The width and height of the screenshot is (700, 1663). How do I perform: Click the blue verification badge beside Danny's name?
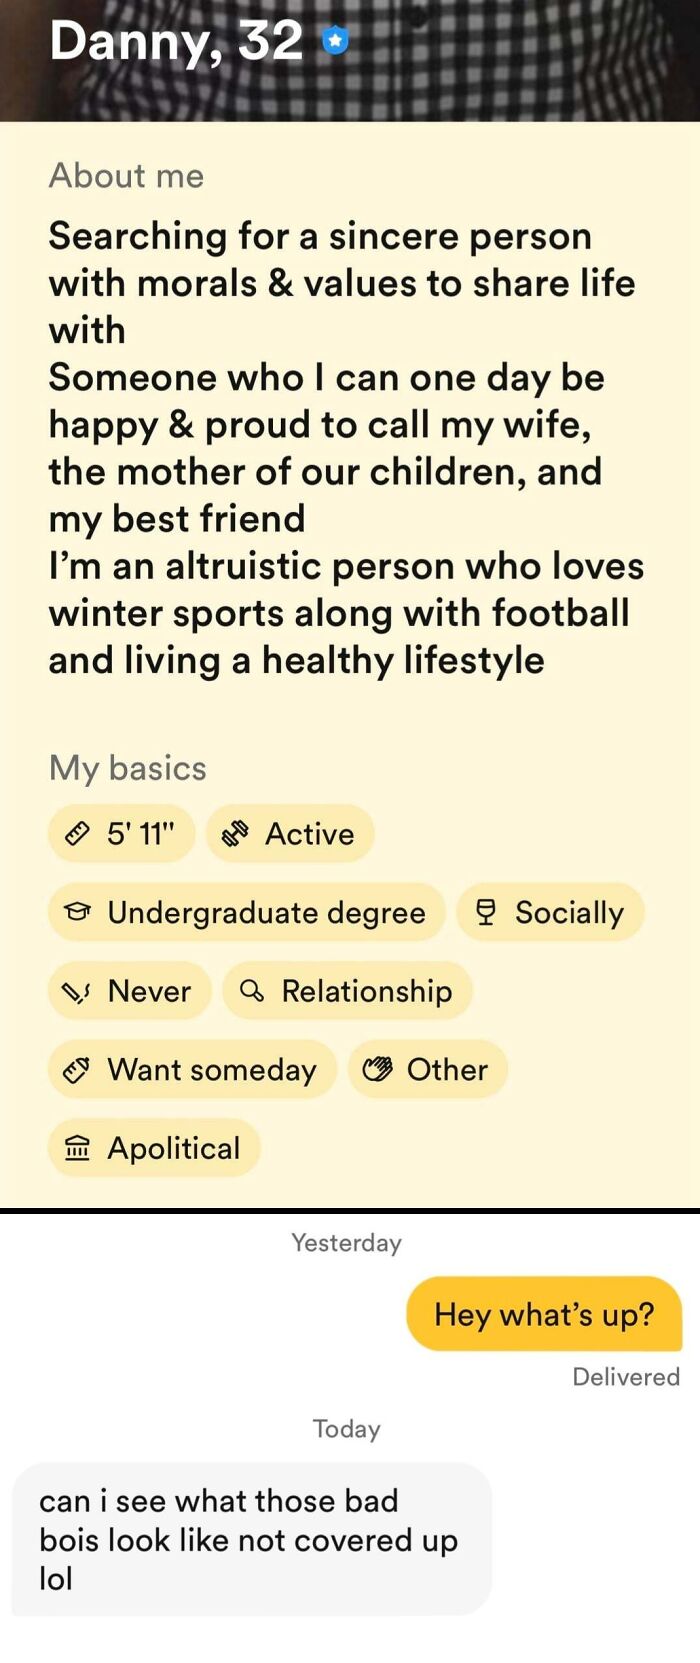click(x=334, y=39)
